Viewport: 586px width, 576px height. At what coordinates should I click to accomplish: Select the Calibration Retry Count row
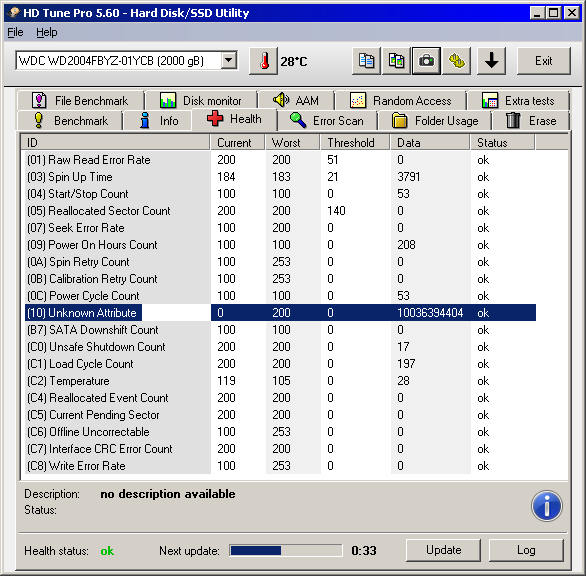pos(280,279)
